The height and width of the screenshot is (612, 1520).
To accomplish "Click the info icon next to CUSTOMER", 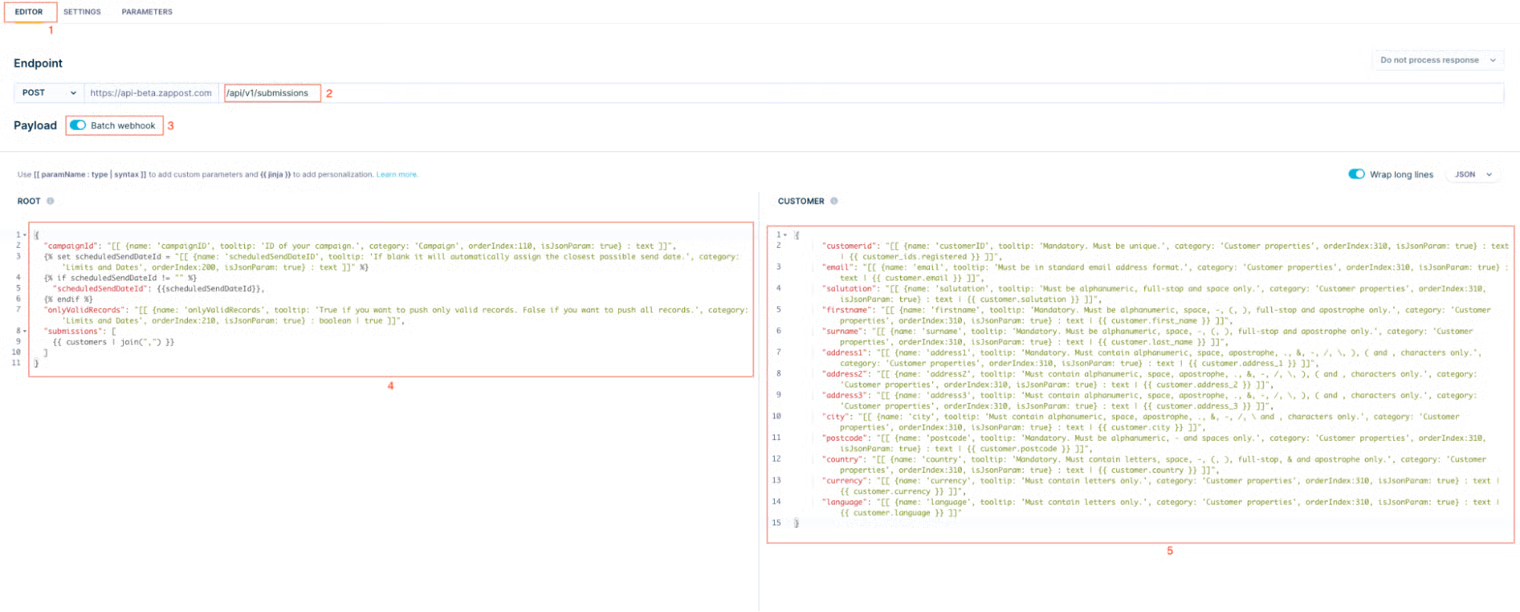I will tap(833, 201).
